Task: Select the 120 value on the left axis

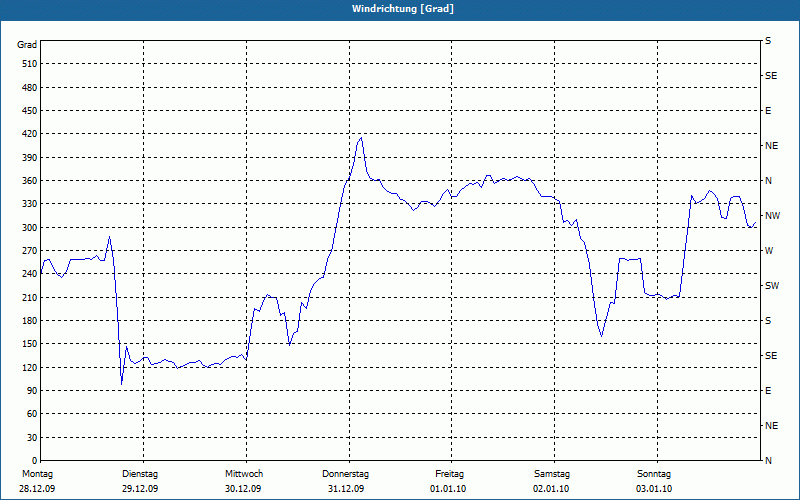Action: [x=29, y=367]
